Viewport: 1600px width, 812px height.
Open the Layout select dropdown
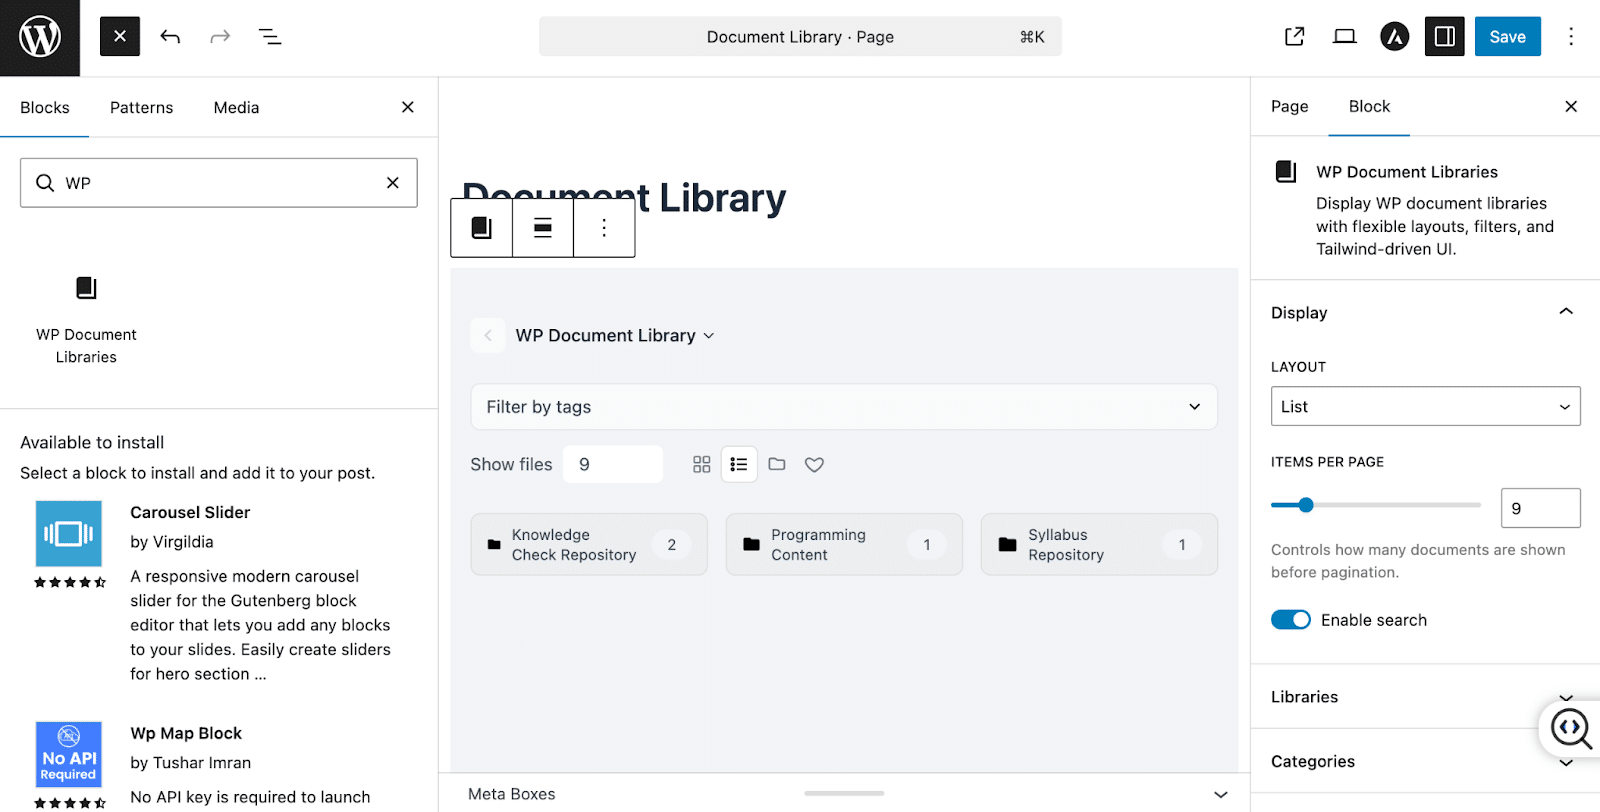click(1425, 407)
